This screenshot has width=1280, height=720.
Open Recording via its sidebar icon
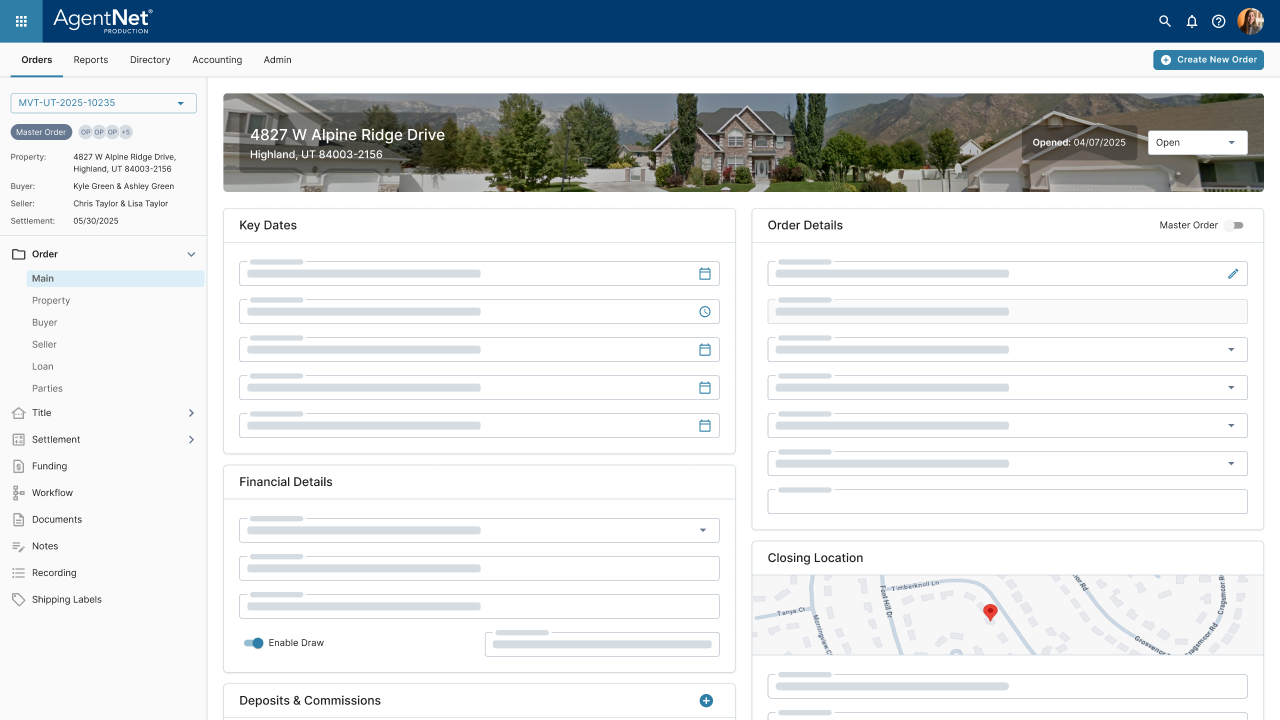(x=19, y=573)
